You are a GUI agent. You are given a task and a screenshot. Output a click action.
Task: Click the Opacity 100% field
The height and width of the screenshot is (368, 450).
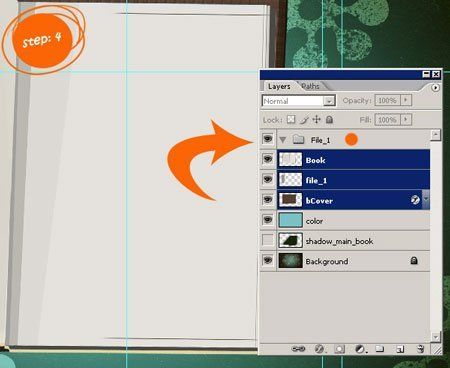pos(388,100)
